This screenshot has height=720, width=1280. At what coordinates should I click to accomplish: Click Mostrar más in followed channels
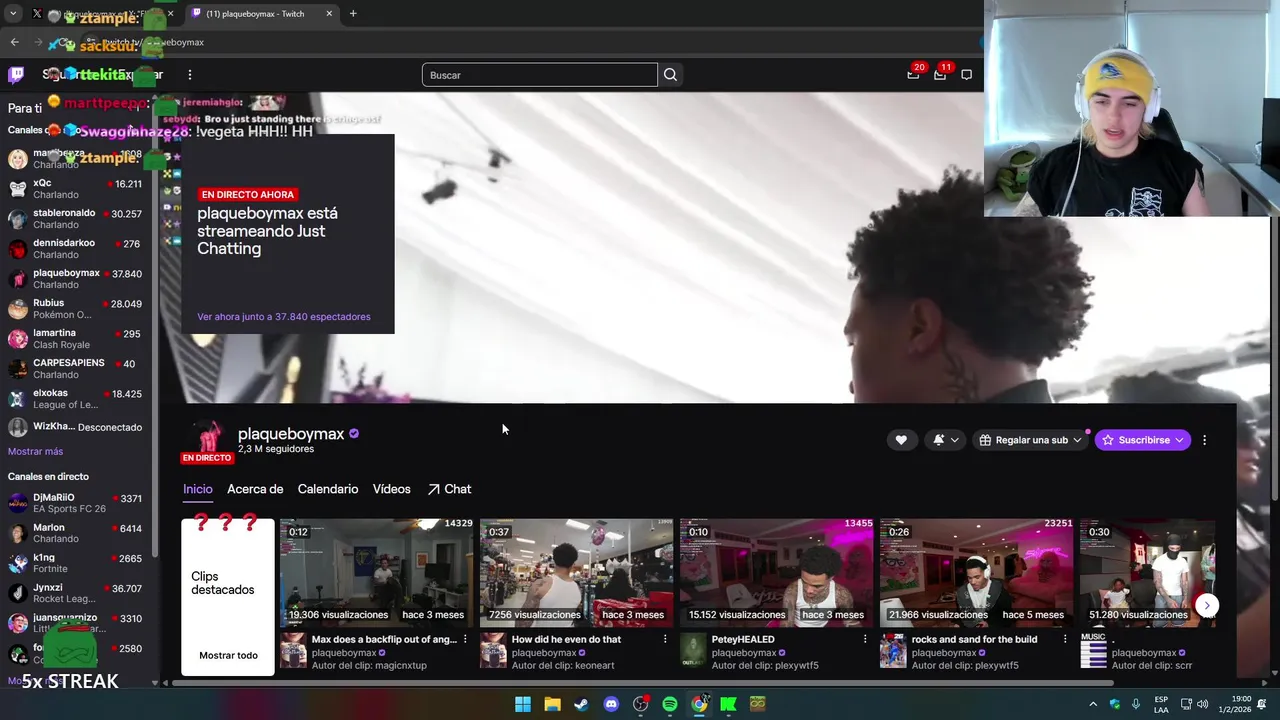35,451
